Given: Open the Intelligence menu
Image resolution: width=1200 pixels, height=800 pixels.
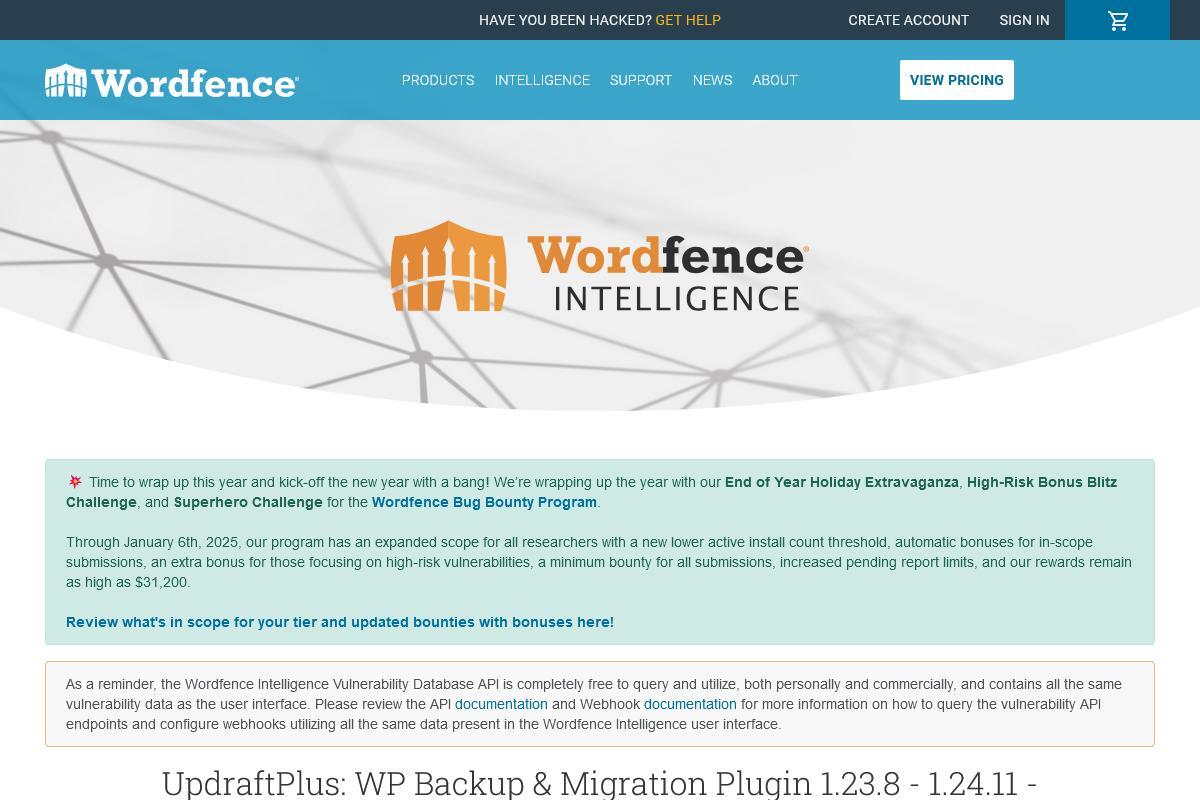Looking at the screenshot, I should (x=542, y=80).
